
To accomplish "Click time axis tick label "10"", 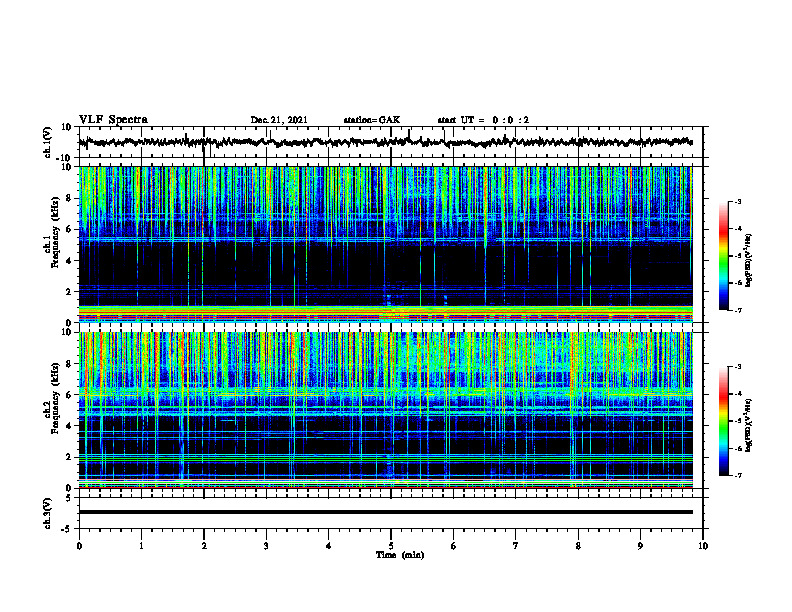I will point(703,546).
